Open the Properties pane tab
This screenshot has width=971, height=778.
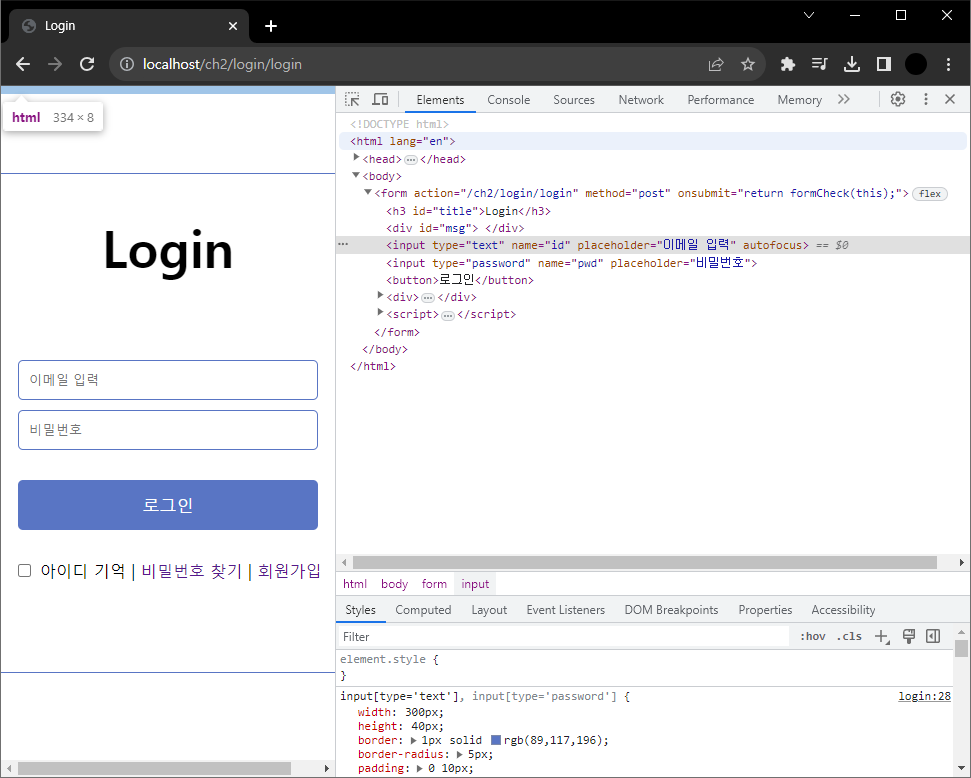[765, 610]
